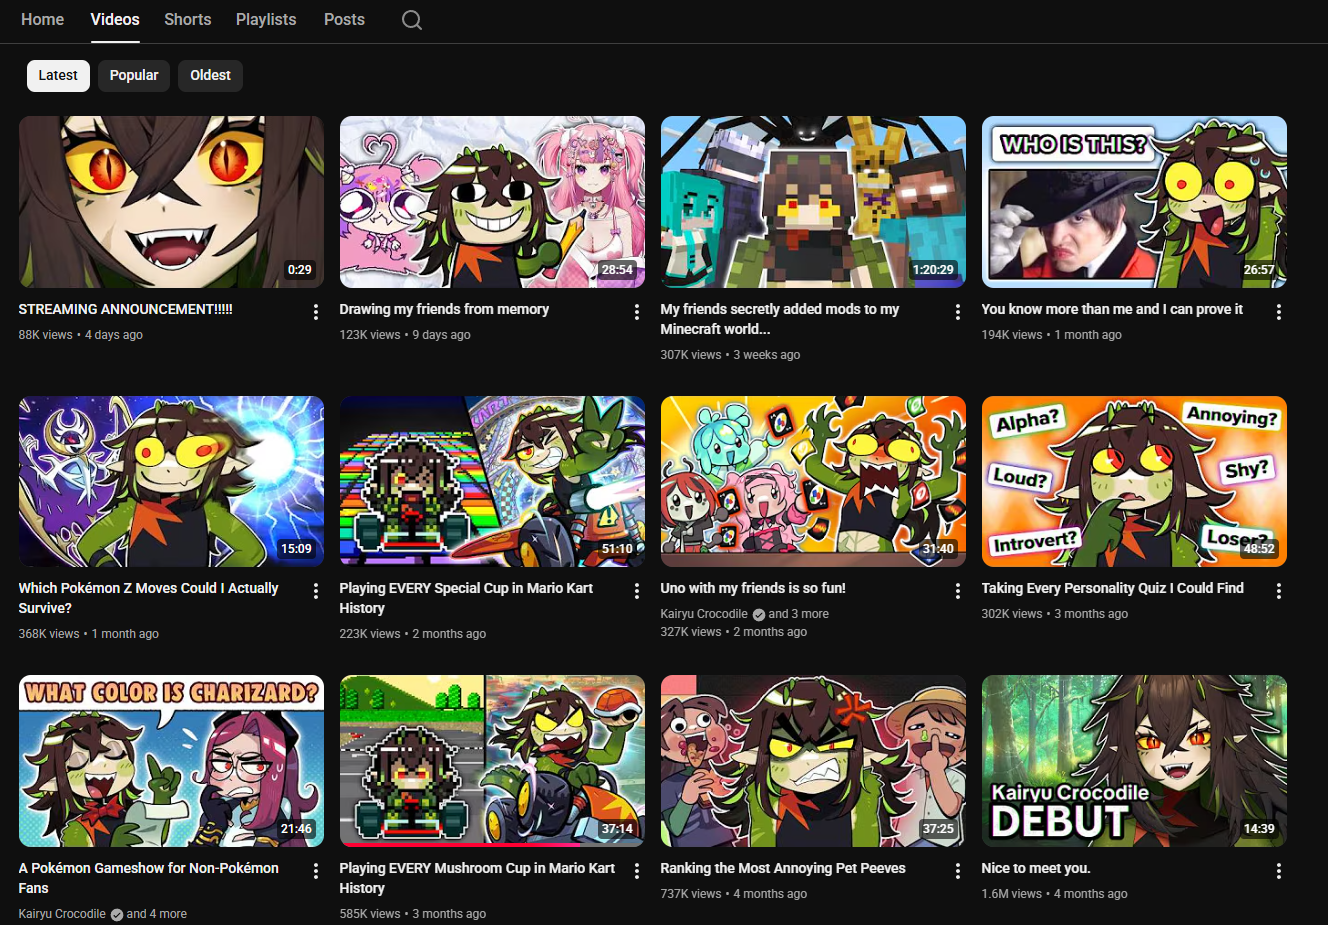The width and height of the screenshot is (1328, 925).
Task: Click title Taking Every Personality Quiz I Could Find
Action: point(1113,589)
